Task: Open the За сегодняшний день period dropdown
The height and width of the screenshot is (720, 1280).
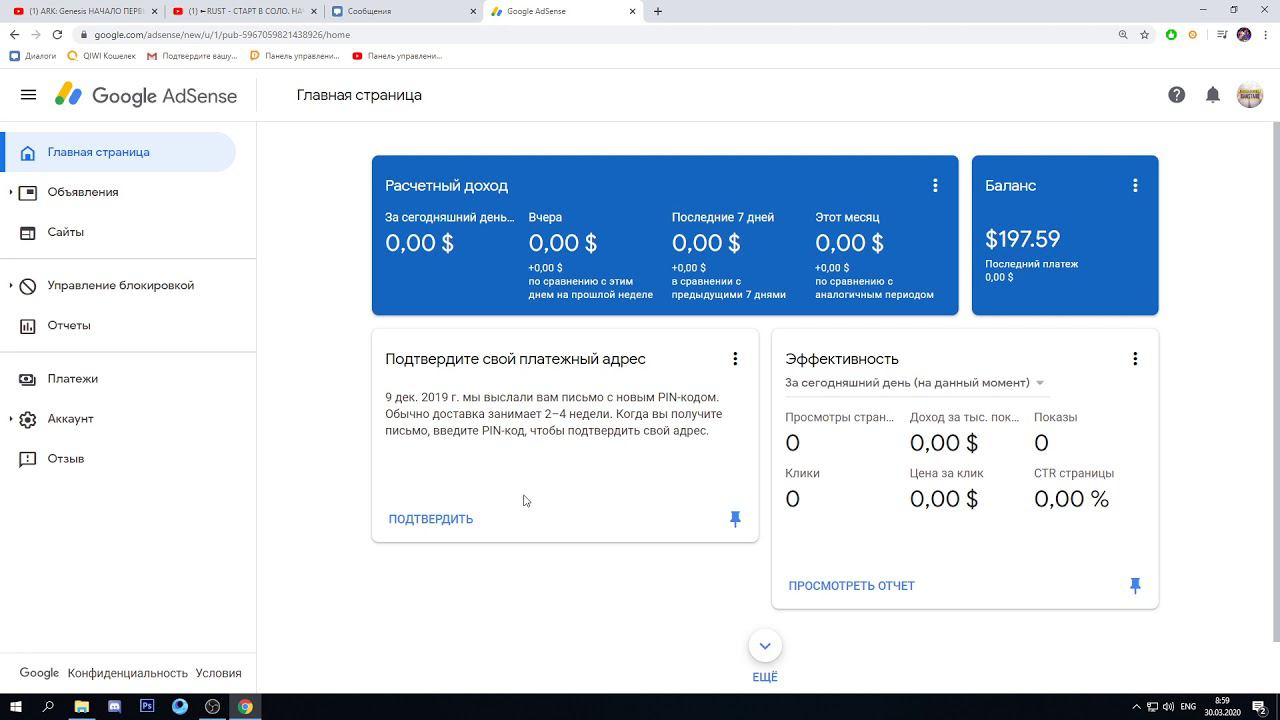Action: [x=915, y=383]
